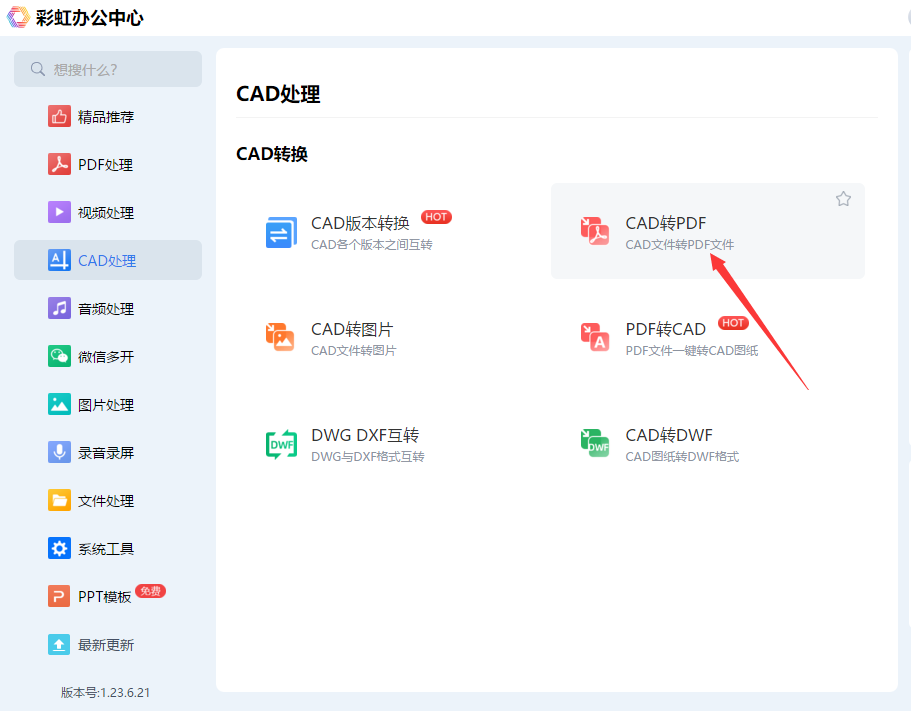Open the 视频处理 category
This screenshot has width=911, height=711.
coord(108,213)
